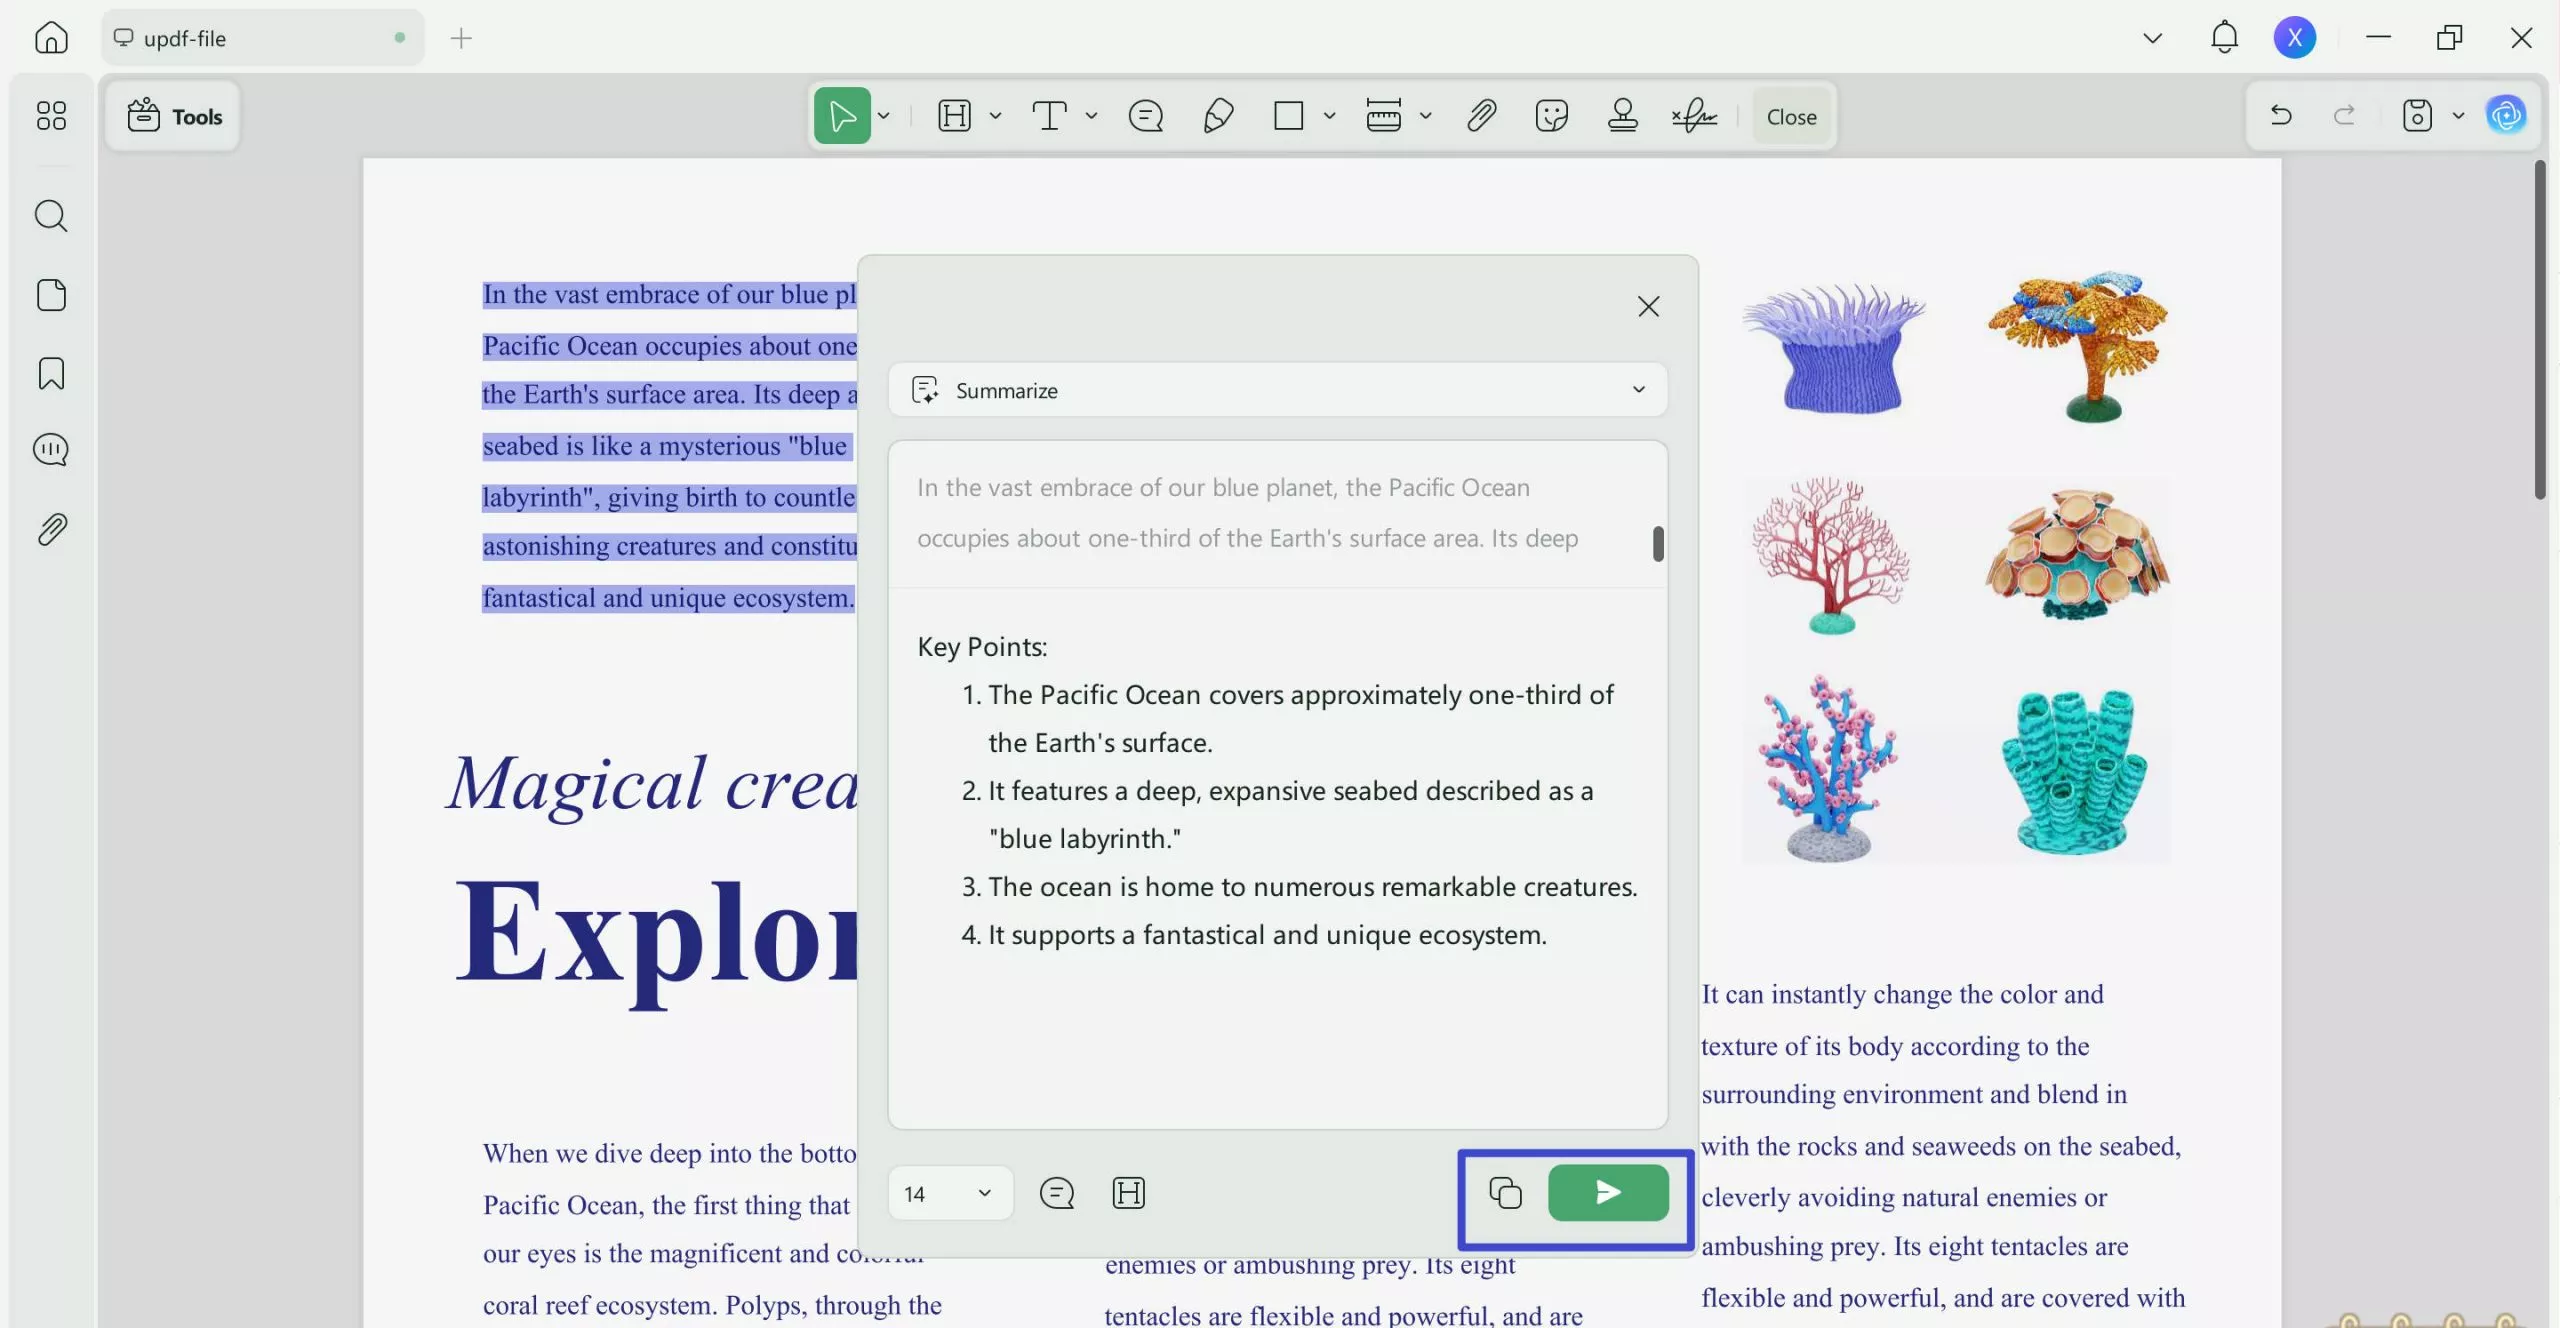Toggle the Select tool active state

pyautogui.click(x=843, y=116)
